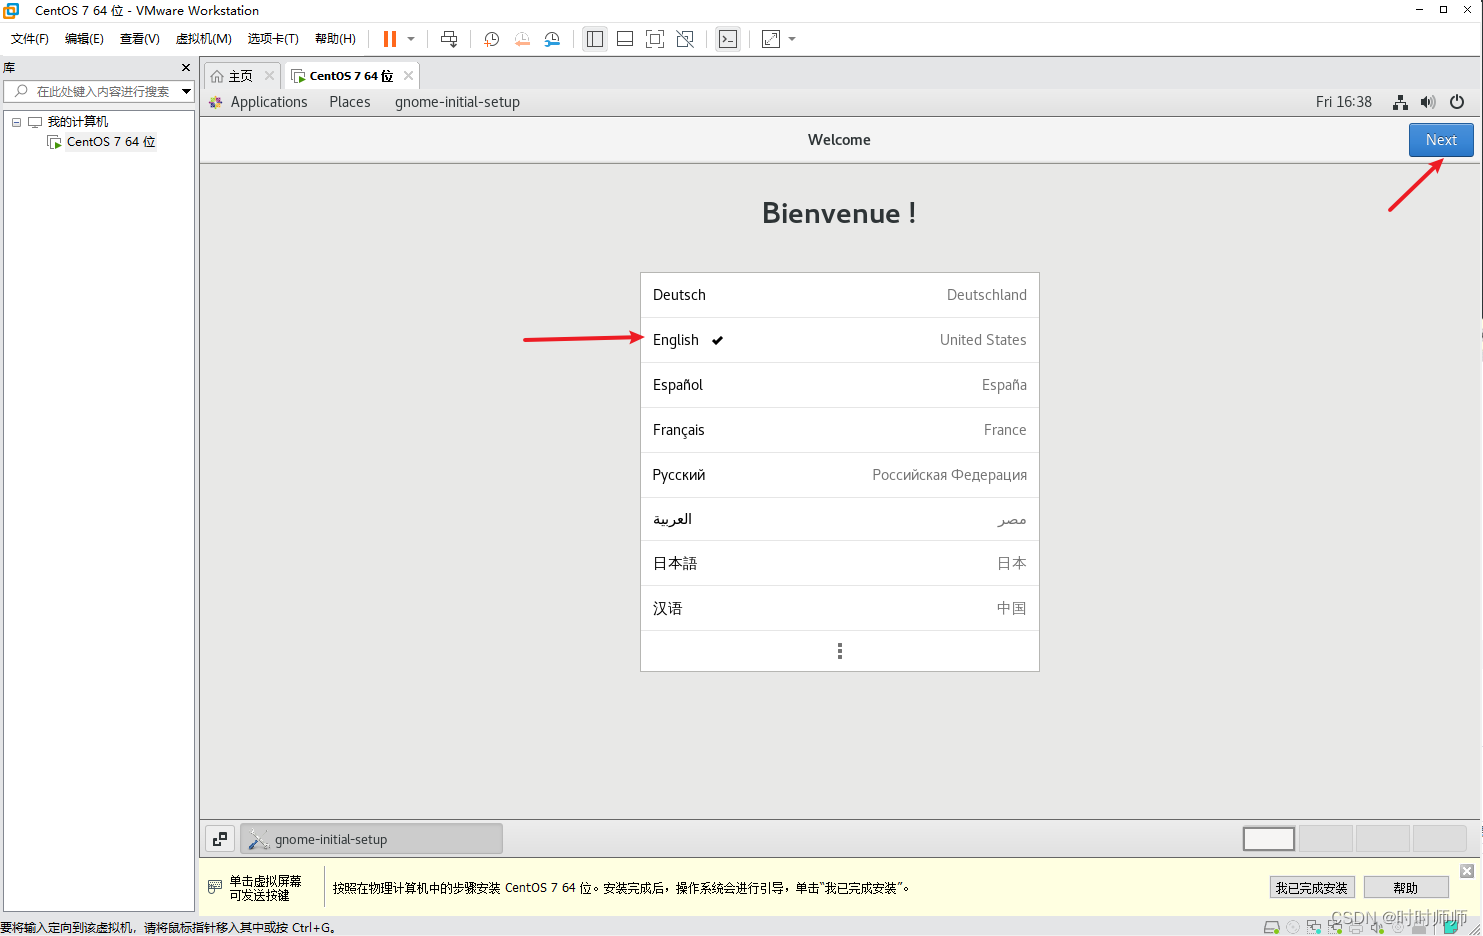Open the 文件(F) menu
This screenshot has height=936, width=1483.
tap(30, 39)
